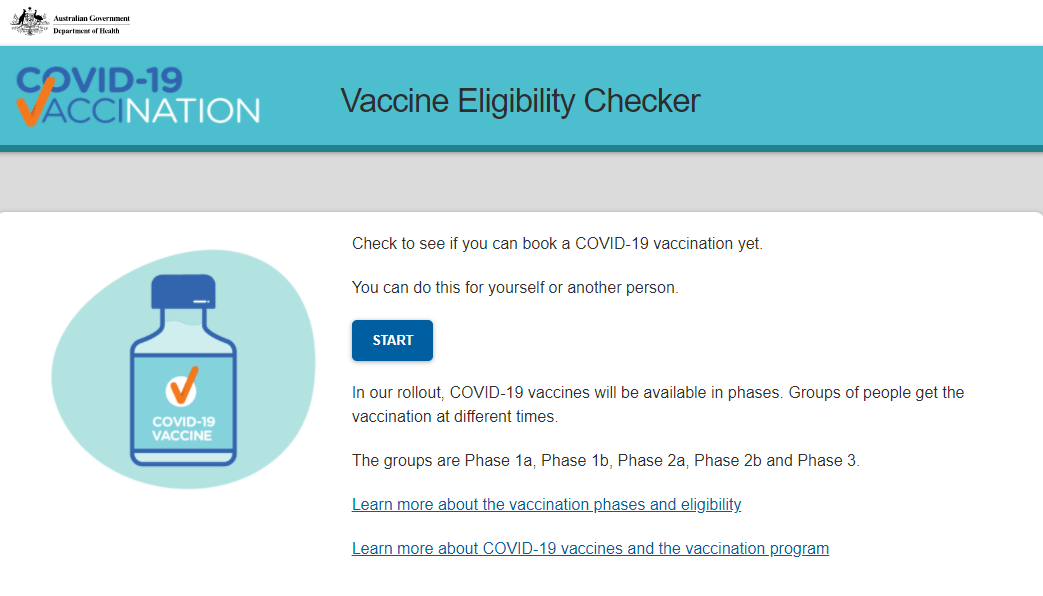Viewport: 1043px width, 596px height.
Task: Click the blue cap of the vaccine bottle
Action: click(x=182, y=291)
